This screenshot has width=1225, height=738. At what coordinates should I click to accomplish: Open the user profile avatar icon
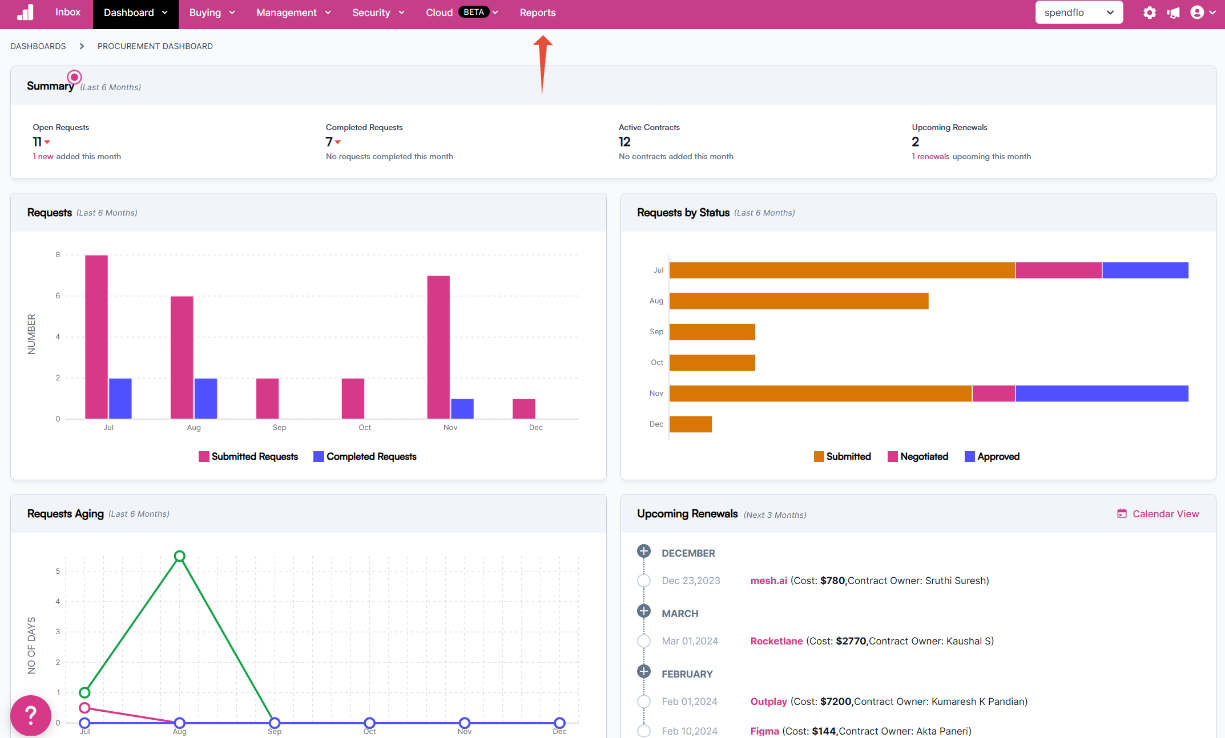point(1197,13)
